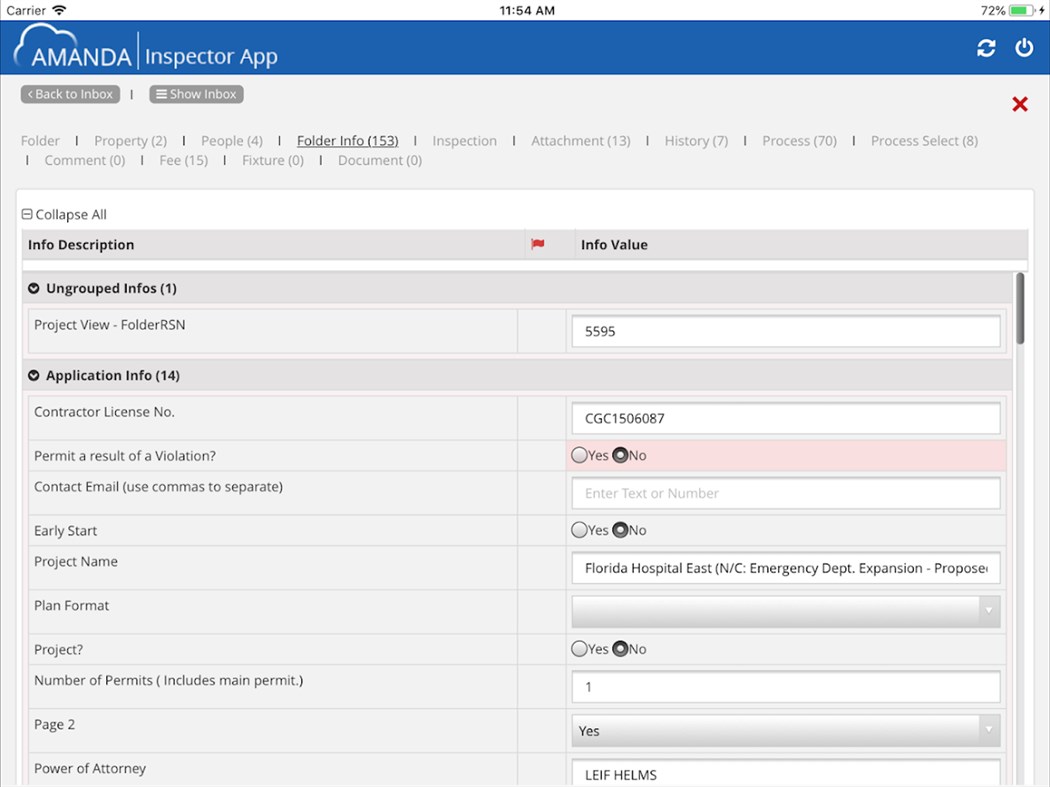
Task: Switch to the Inspection tab
Action: (x=464, y=141)
